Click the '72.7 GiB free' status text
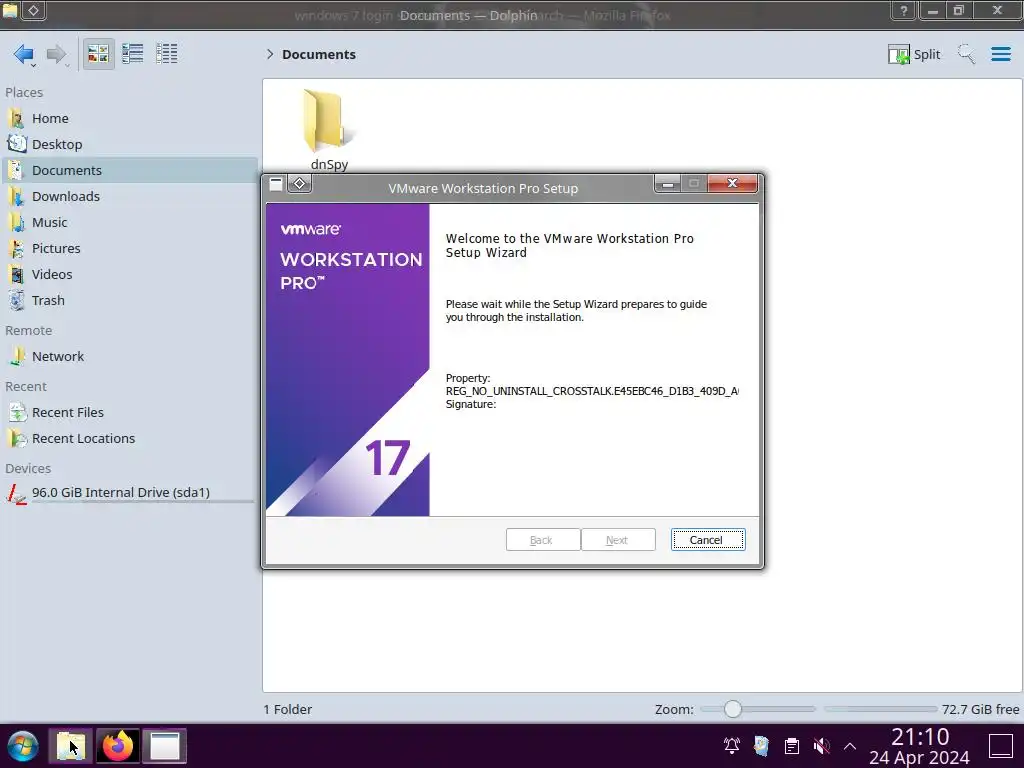 click(x=980, y=709)
